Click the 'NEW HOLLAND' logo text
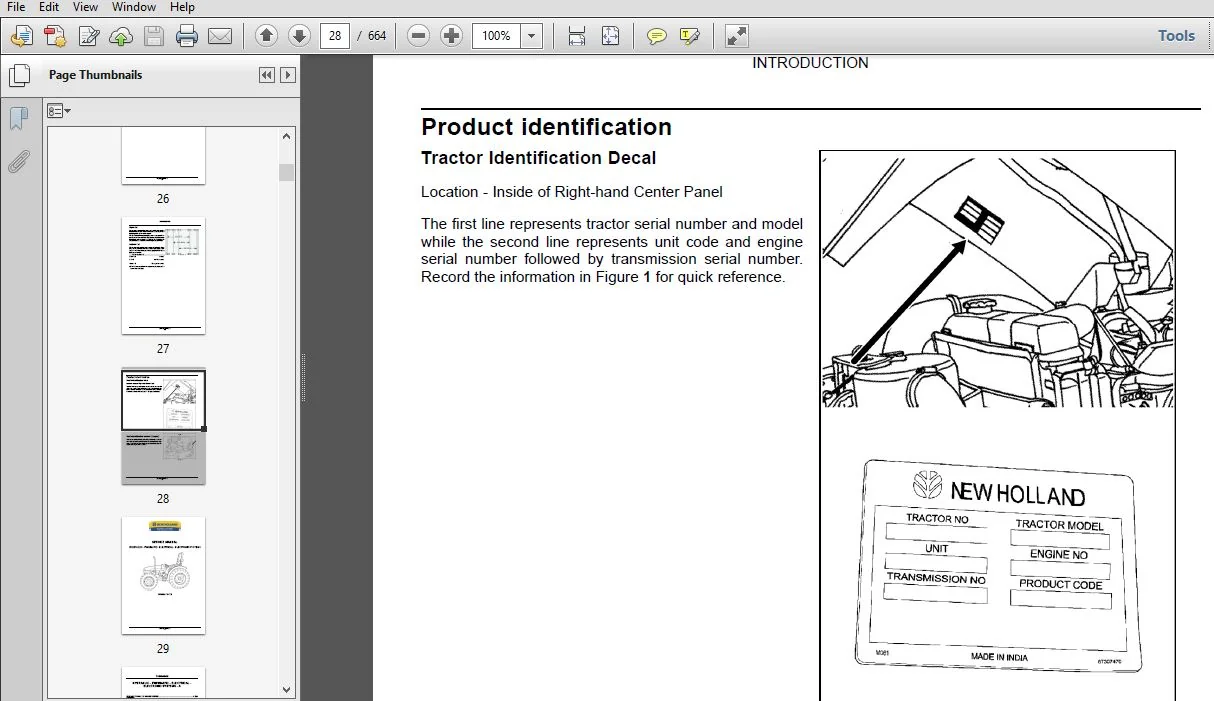The image size is (1214, 701). click(x=1017, y=492)
